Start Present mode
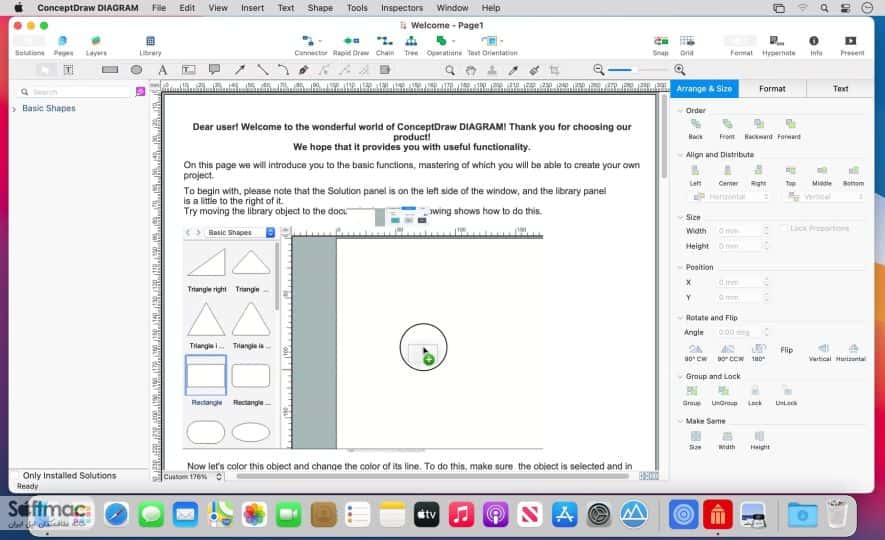 coord(852,45)
